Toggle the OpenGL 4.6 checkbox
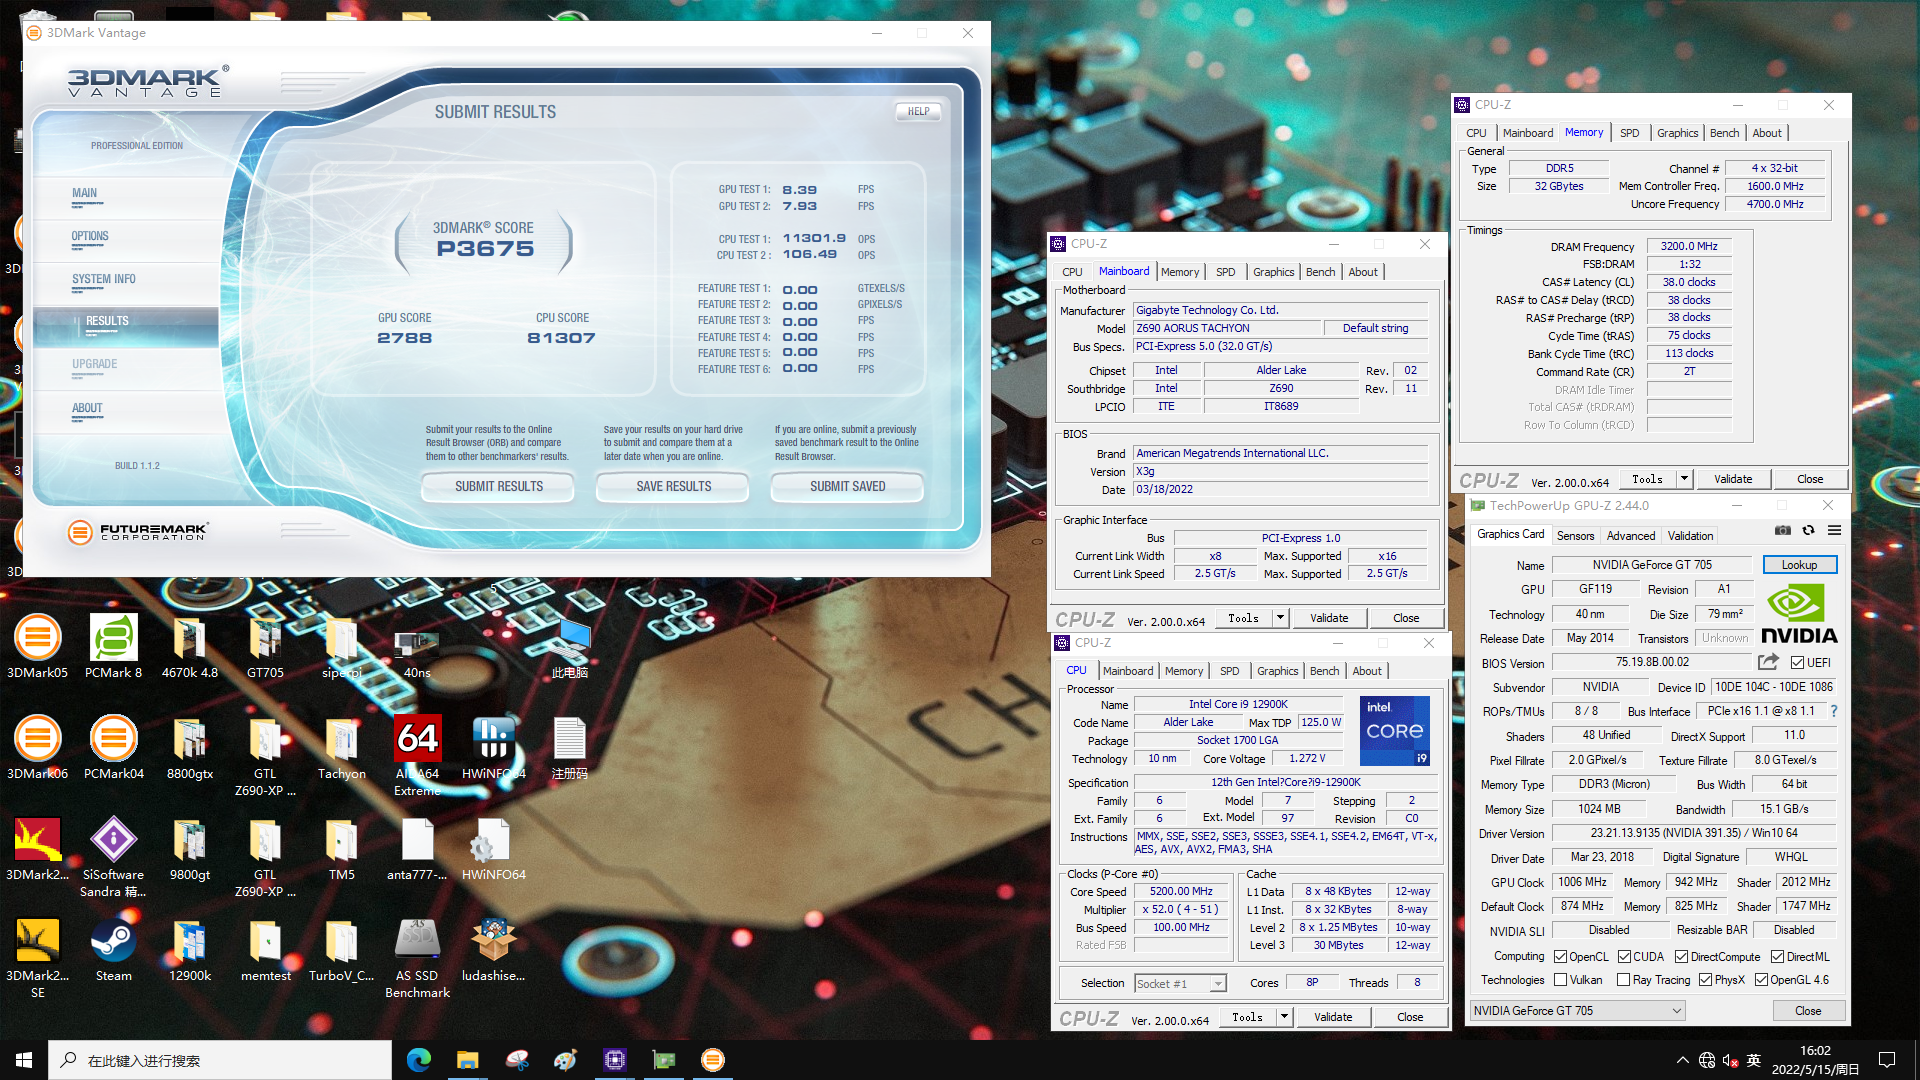 click(1761, 980)
